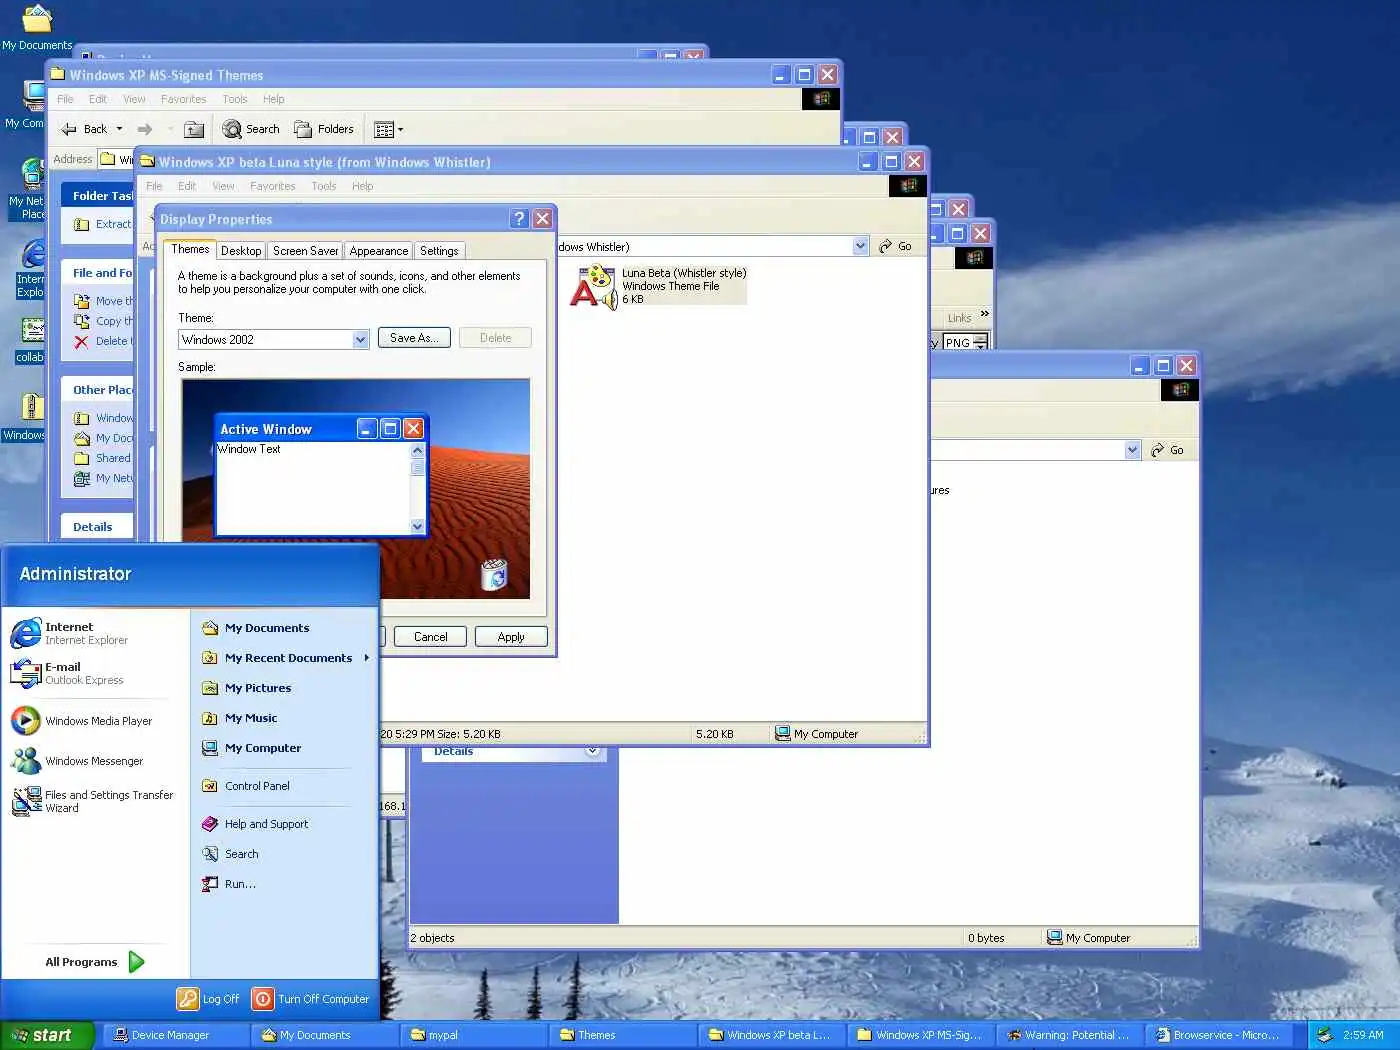Open Help and Support

265,824
